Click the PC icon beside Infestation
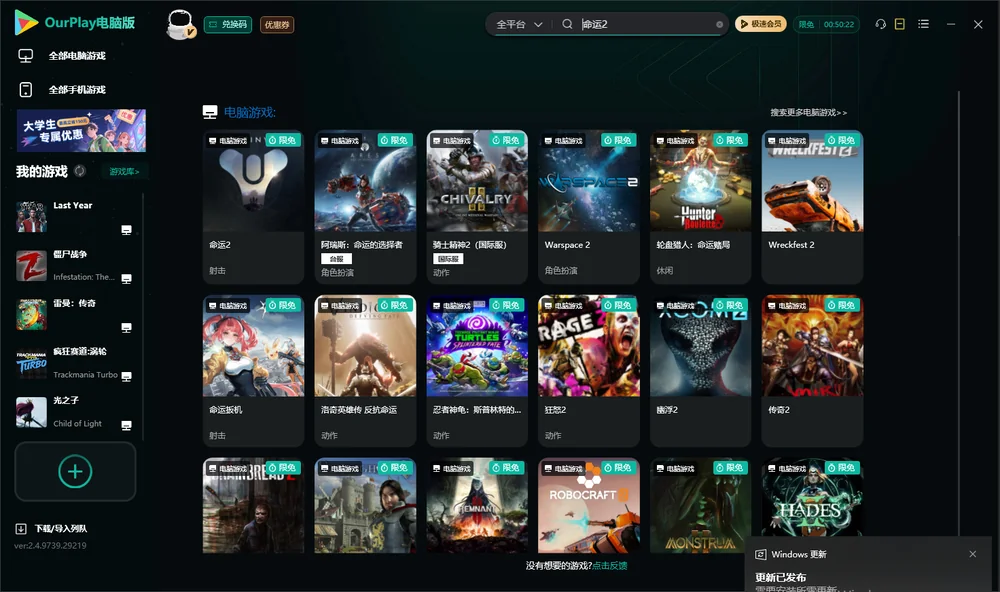This screenshot has width=1000, height=592. pos(126,279)
